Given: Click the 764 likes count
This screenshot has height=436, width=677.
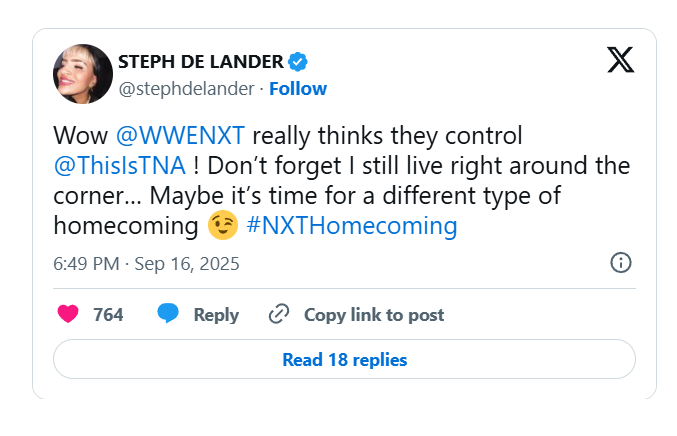Looking at the screenshot, I should pos(108,315).
